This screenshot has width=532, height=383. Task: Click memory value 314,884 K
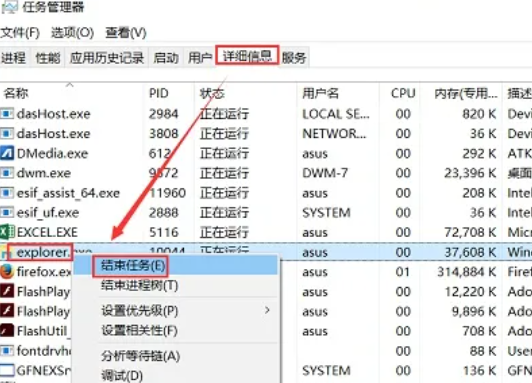tap(467, 272)
